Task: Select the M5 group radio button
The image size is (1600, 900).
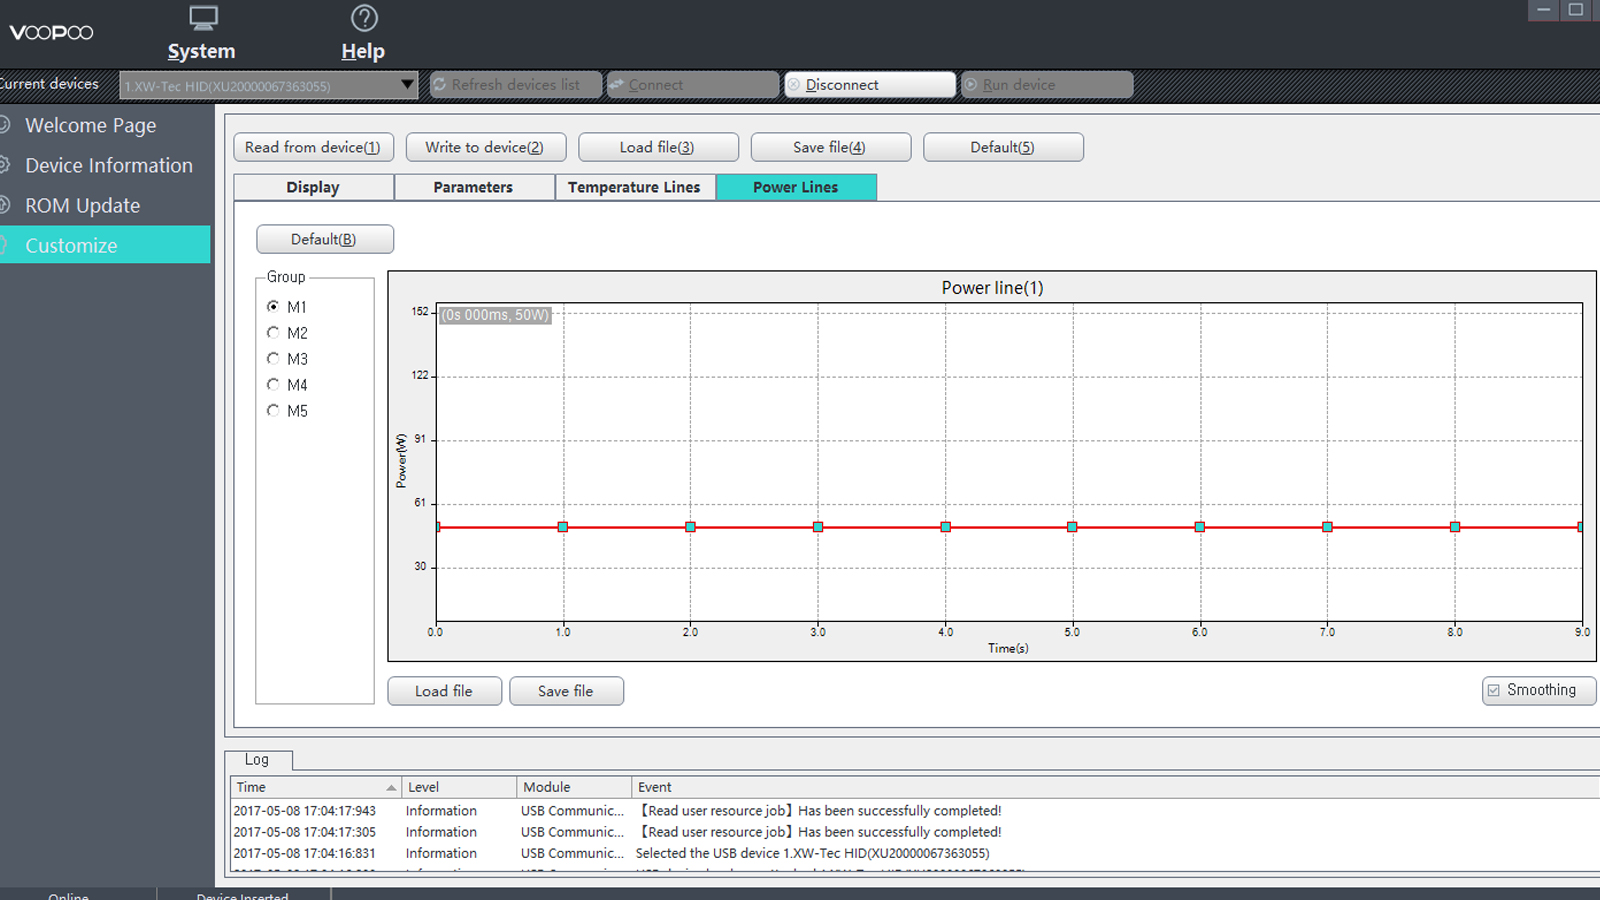Action: pyautogui.click(x=273, y=410)
